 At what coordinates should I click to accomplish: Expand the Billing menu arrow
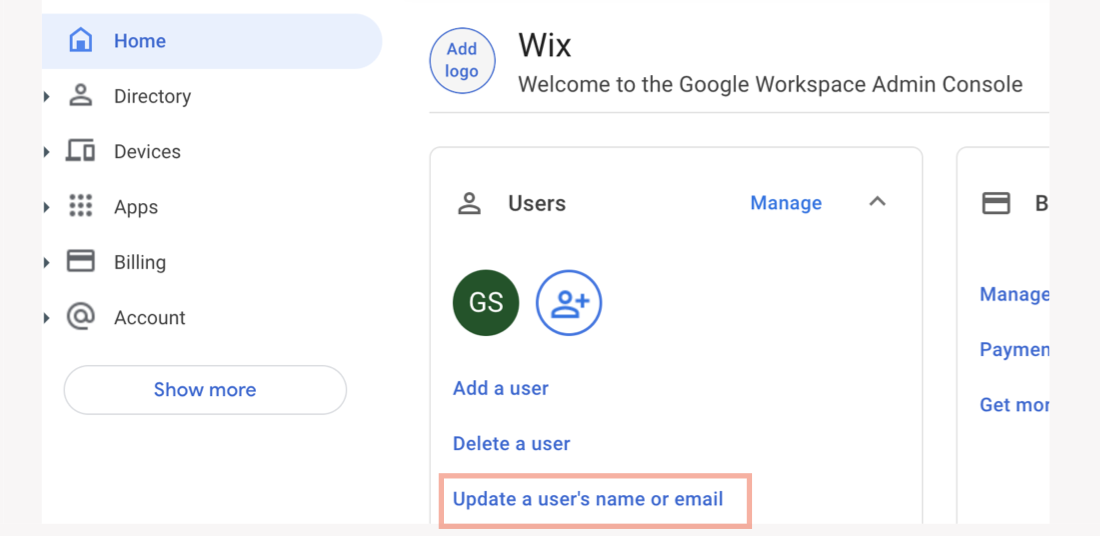[47, 262]
